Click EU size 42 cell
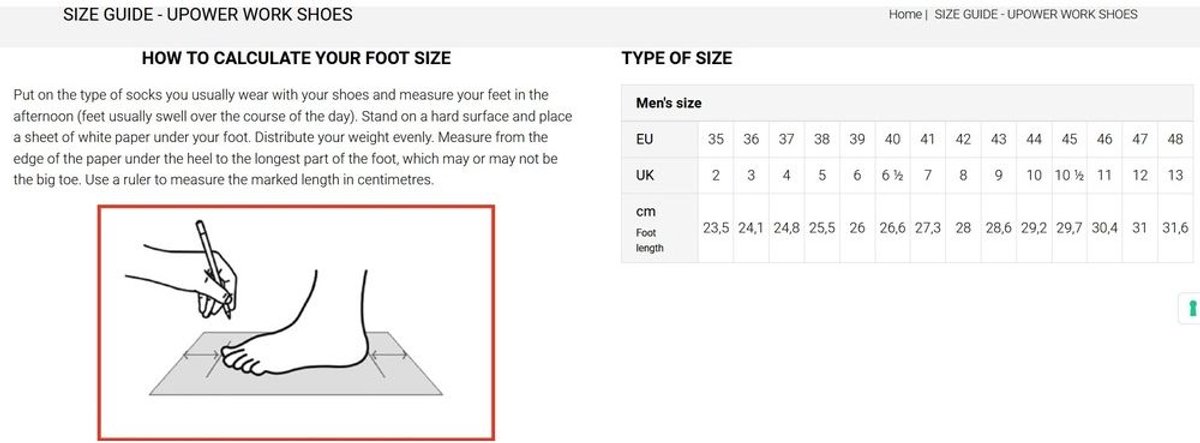1200x443 pixels. pos(963,140)
